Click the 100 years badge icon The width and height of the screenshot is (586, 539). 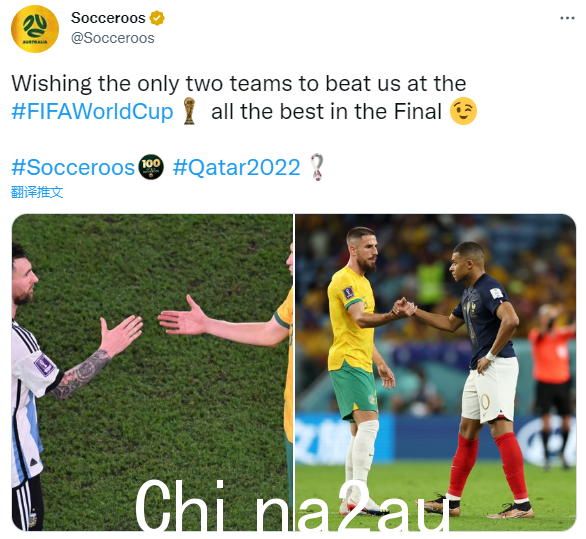[x=151, y=167]
